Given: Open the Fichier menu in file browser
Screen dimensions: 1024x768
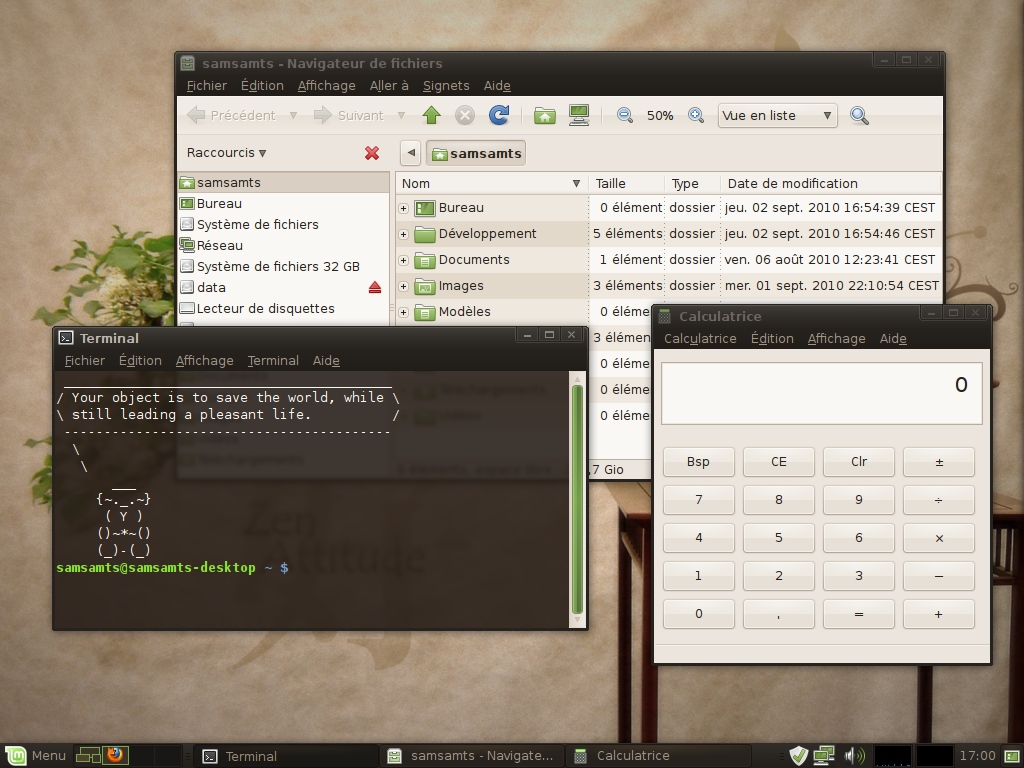Looking at the screenshot, I should click(x=206, y=86).
